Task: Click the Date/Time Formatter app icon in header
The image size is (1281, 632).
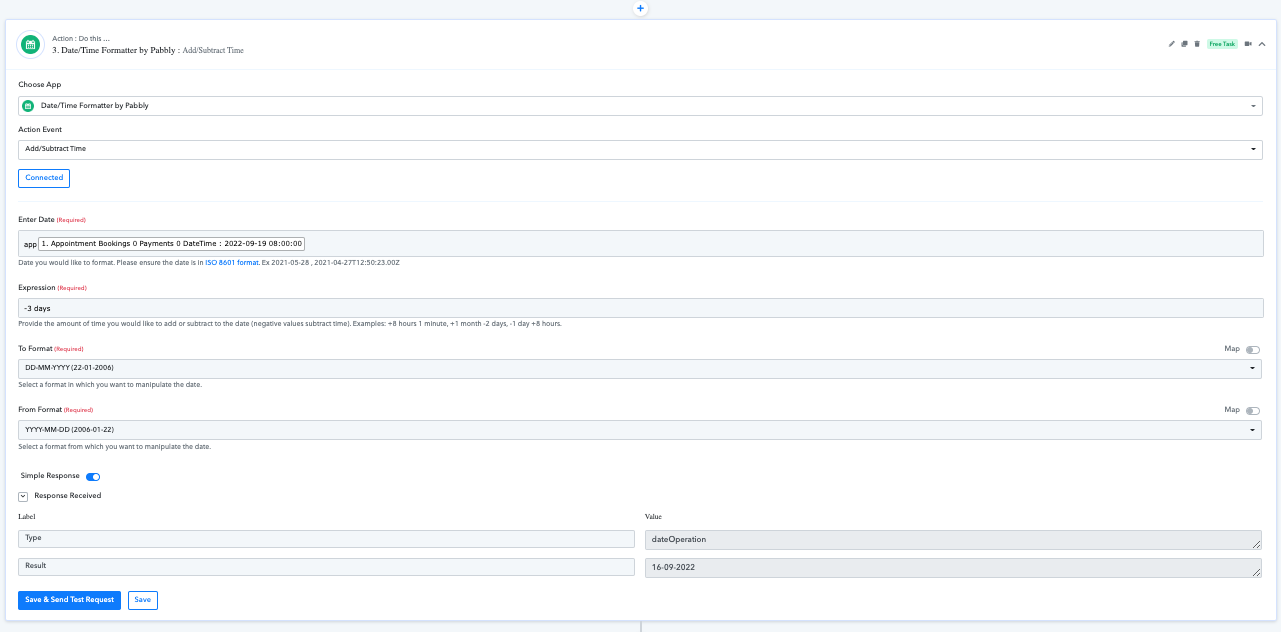Action: 30,44
